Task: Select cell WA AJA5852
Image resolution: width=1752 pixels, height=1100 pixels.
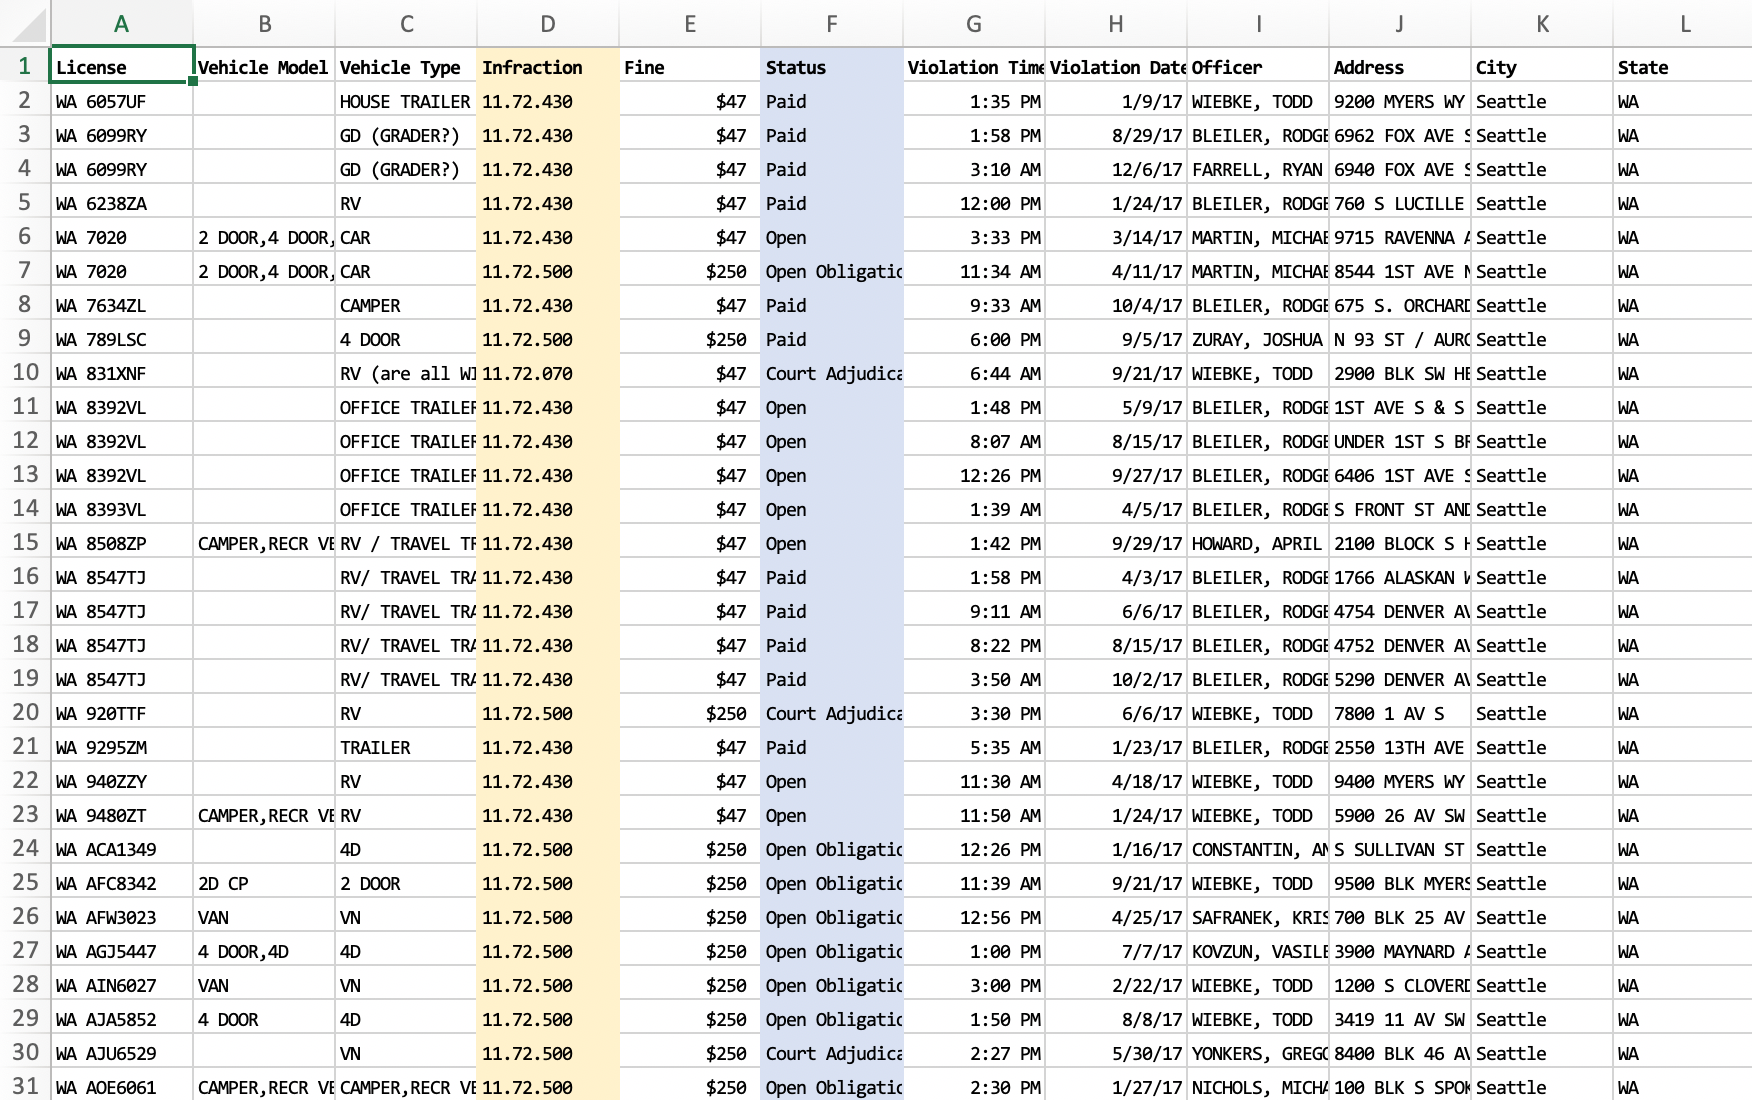Action: point(121,1019)
